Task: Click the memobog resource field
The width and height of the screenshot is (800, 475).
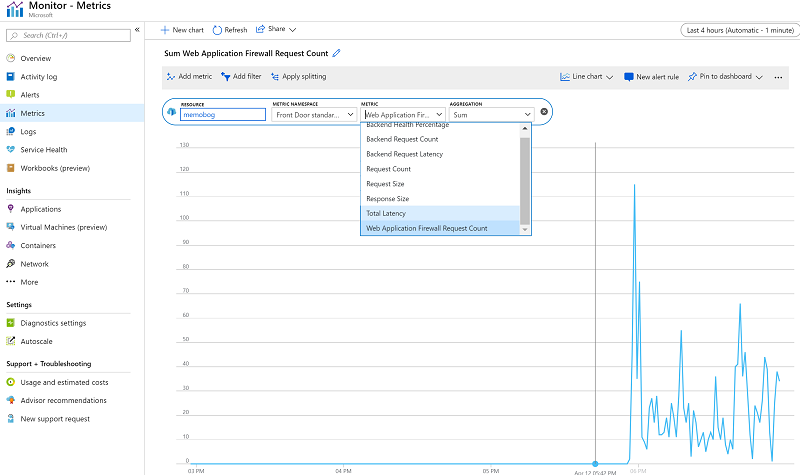Action: (223, 115)
